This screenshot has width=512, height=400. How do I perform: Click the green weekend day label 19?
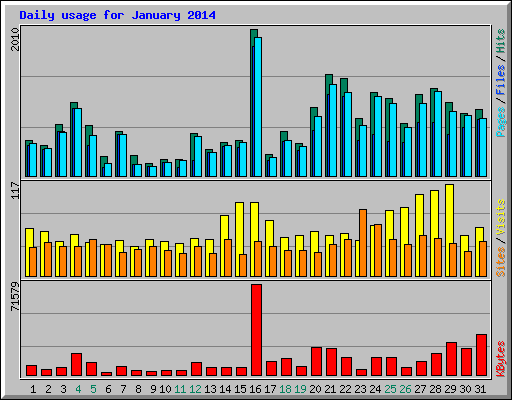[300, 389]
